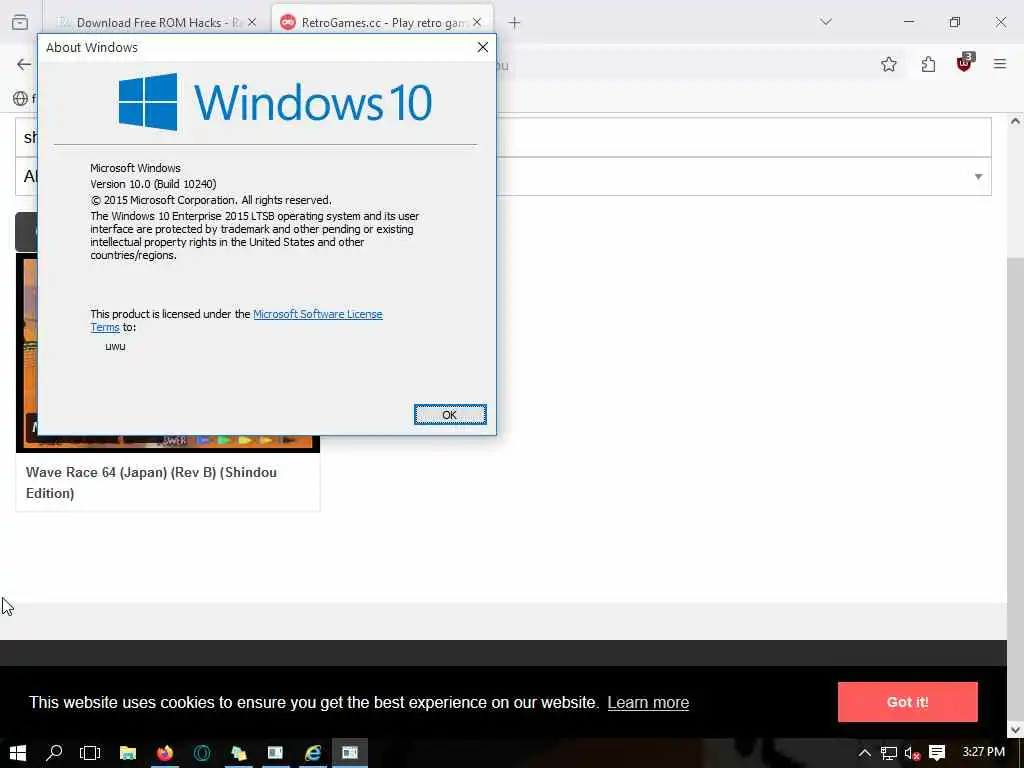
Task: Close the Download Free ROM Hacks tab
Action: click(x=252, y=23)
